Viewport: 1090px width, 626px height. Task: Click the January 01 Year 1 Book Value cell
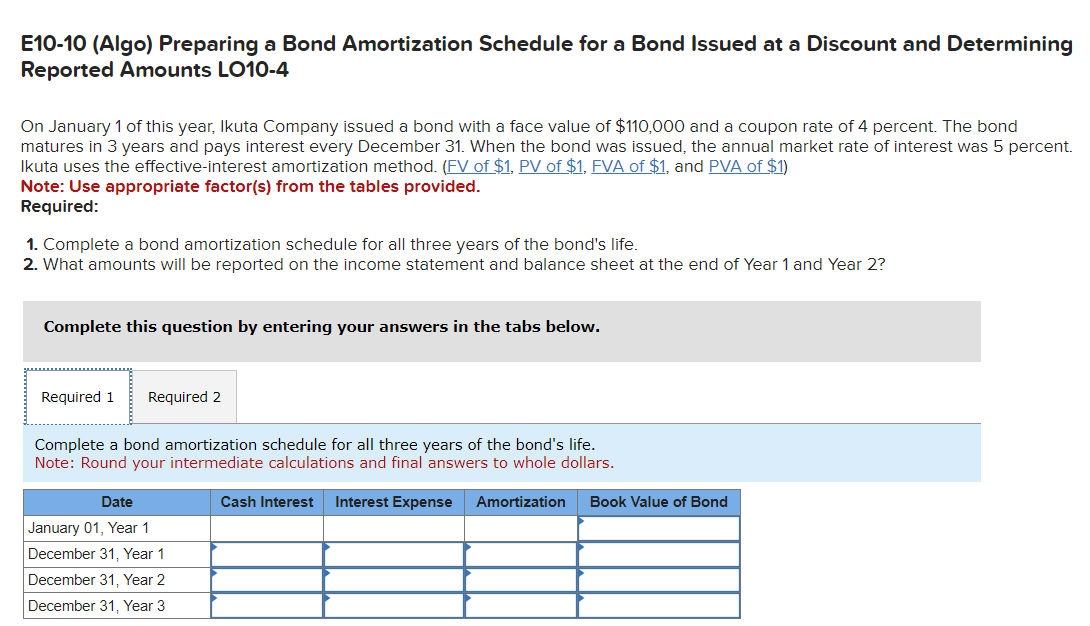(658, 528)
